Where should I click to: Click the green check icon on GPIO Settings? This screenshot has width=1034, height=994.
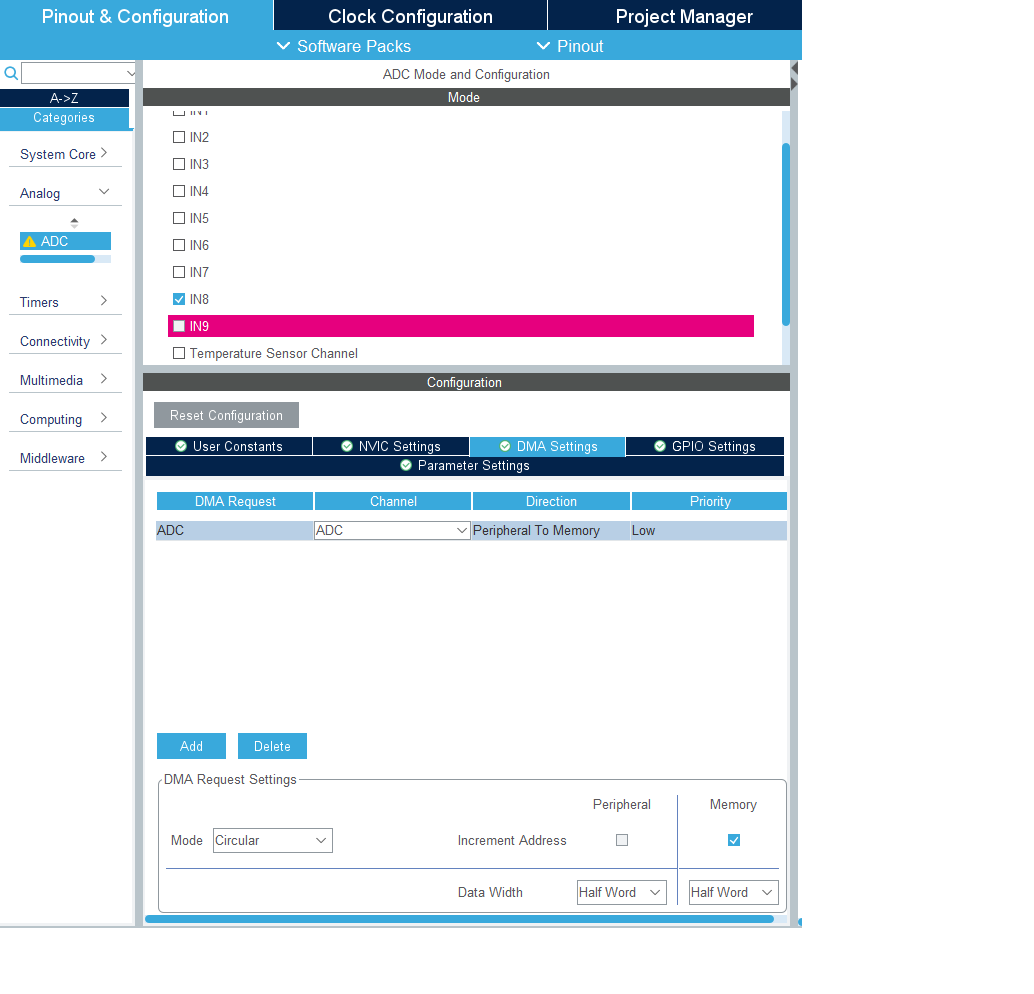point(660,447)
